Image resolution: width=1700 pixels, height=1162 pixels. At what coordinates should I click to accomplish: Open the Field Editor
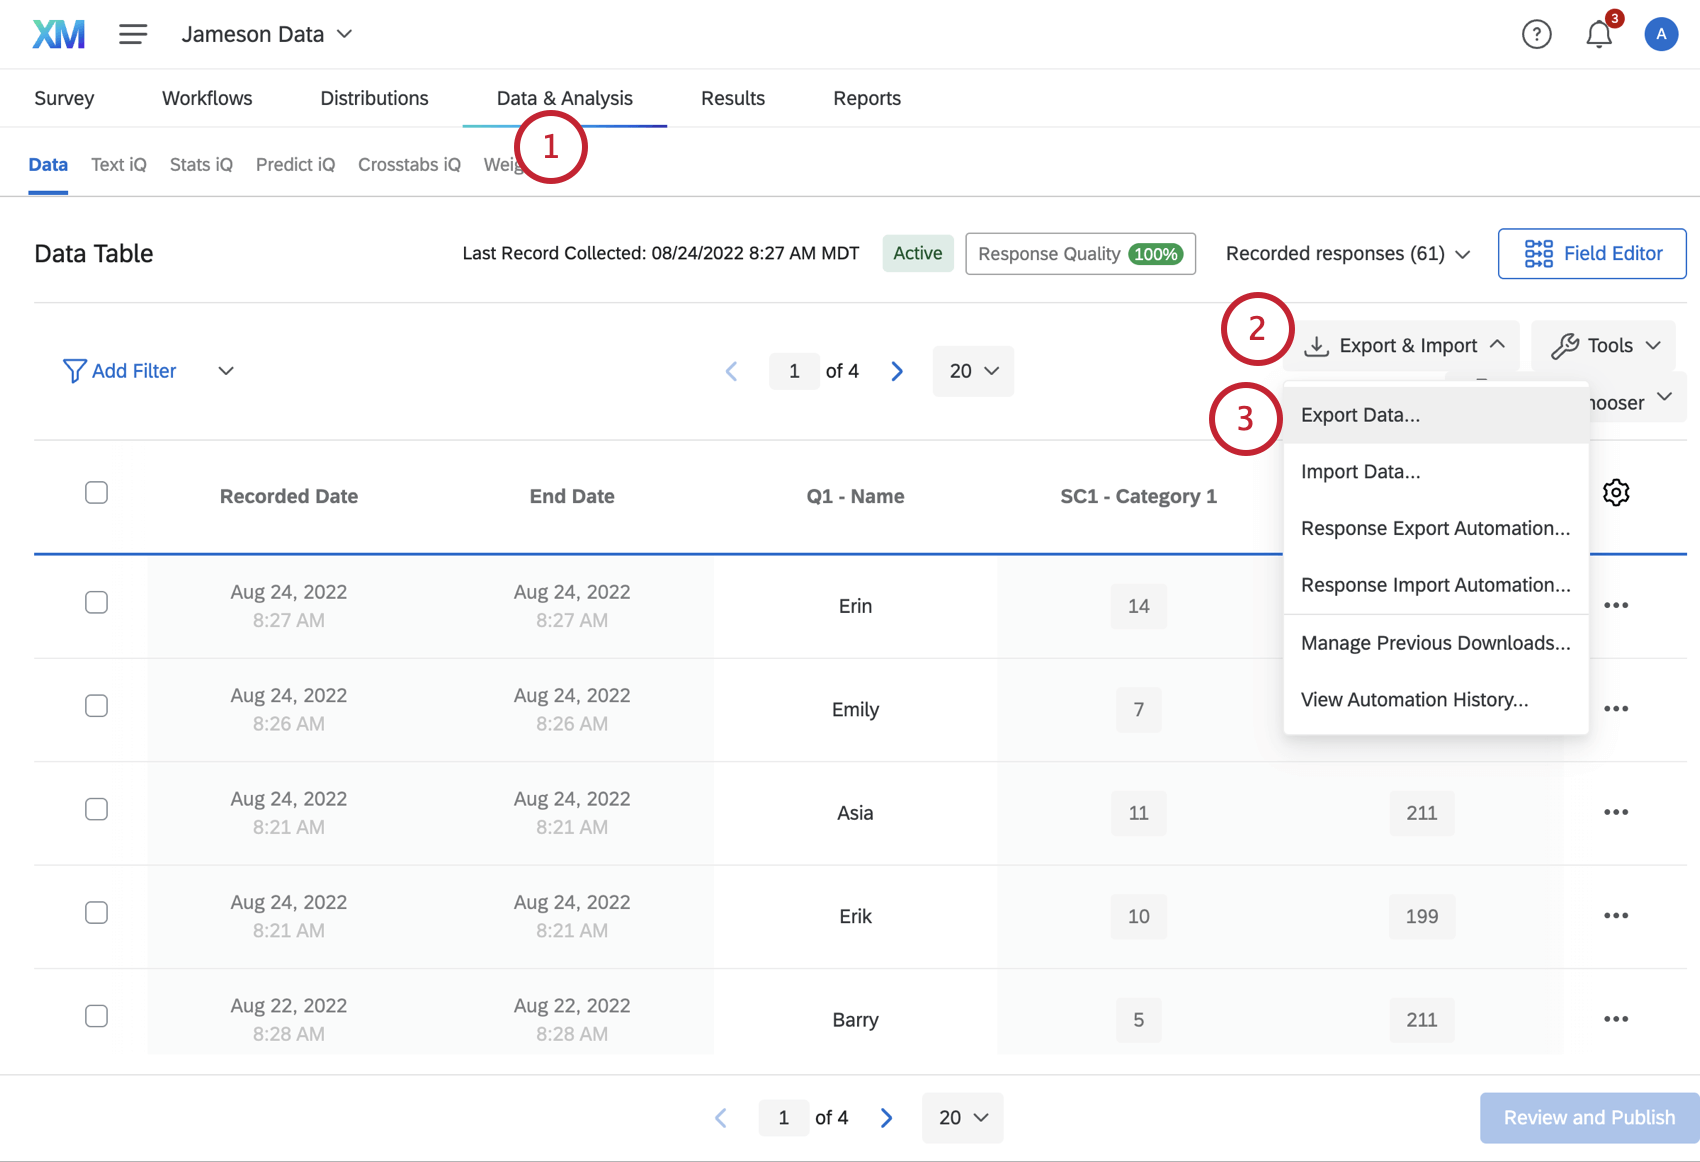(1591, 253)
